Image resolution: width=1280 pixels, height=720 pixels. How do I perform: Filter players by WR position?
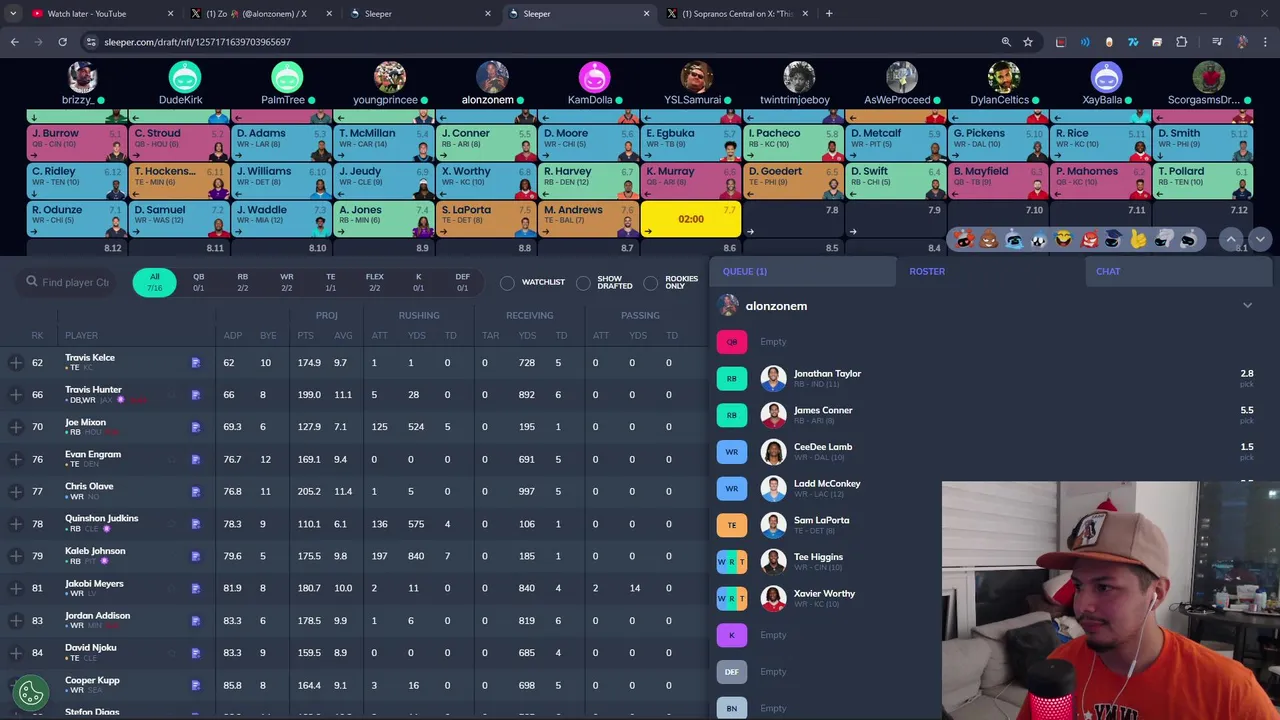286,282
